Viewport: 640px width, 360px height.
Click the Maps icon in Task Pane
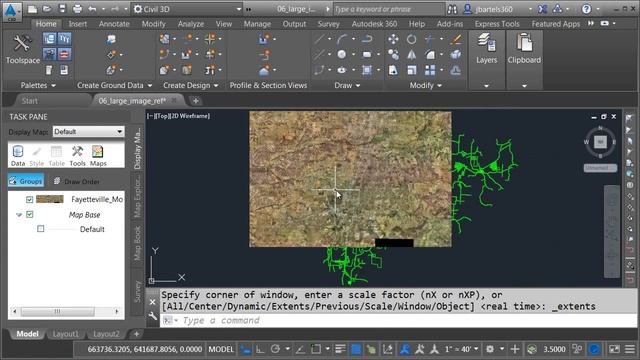click(x=98, y=156)
